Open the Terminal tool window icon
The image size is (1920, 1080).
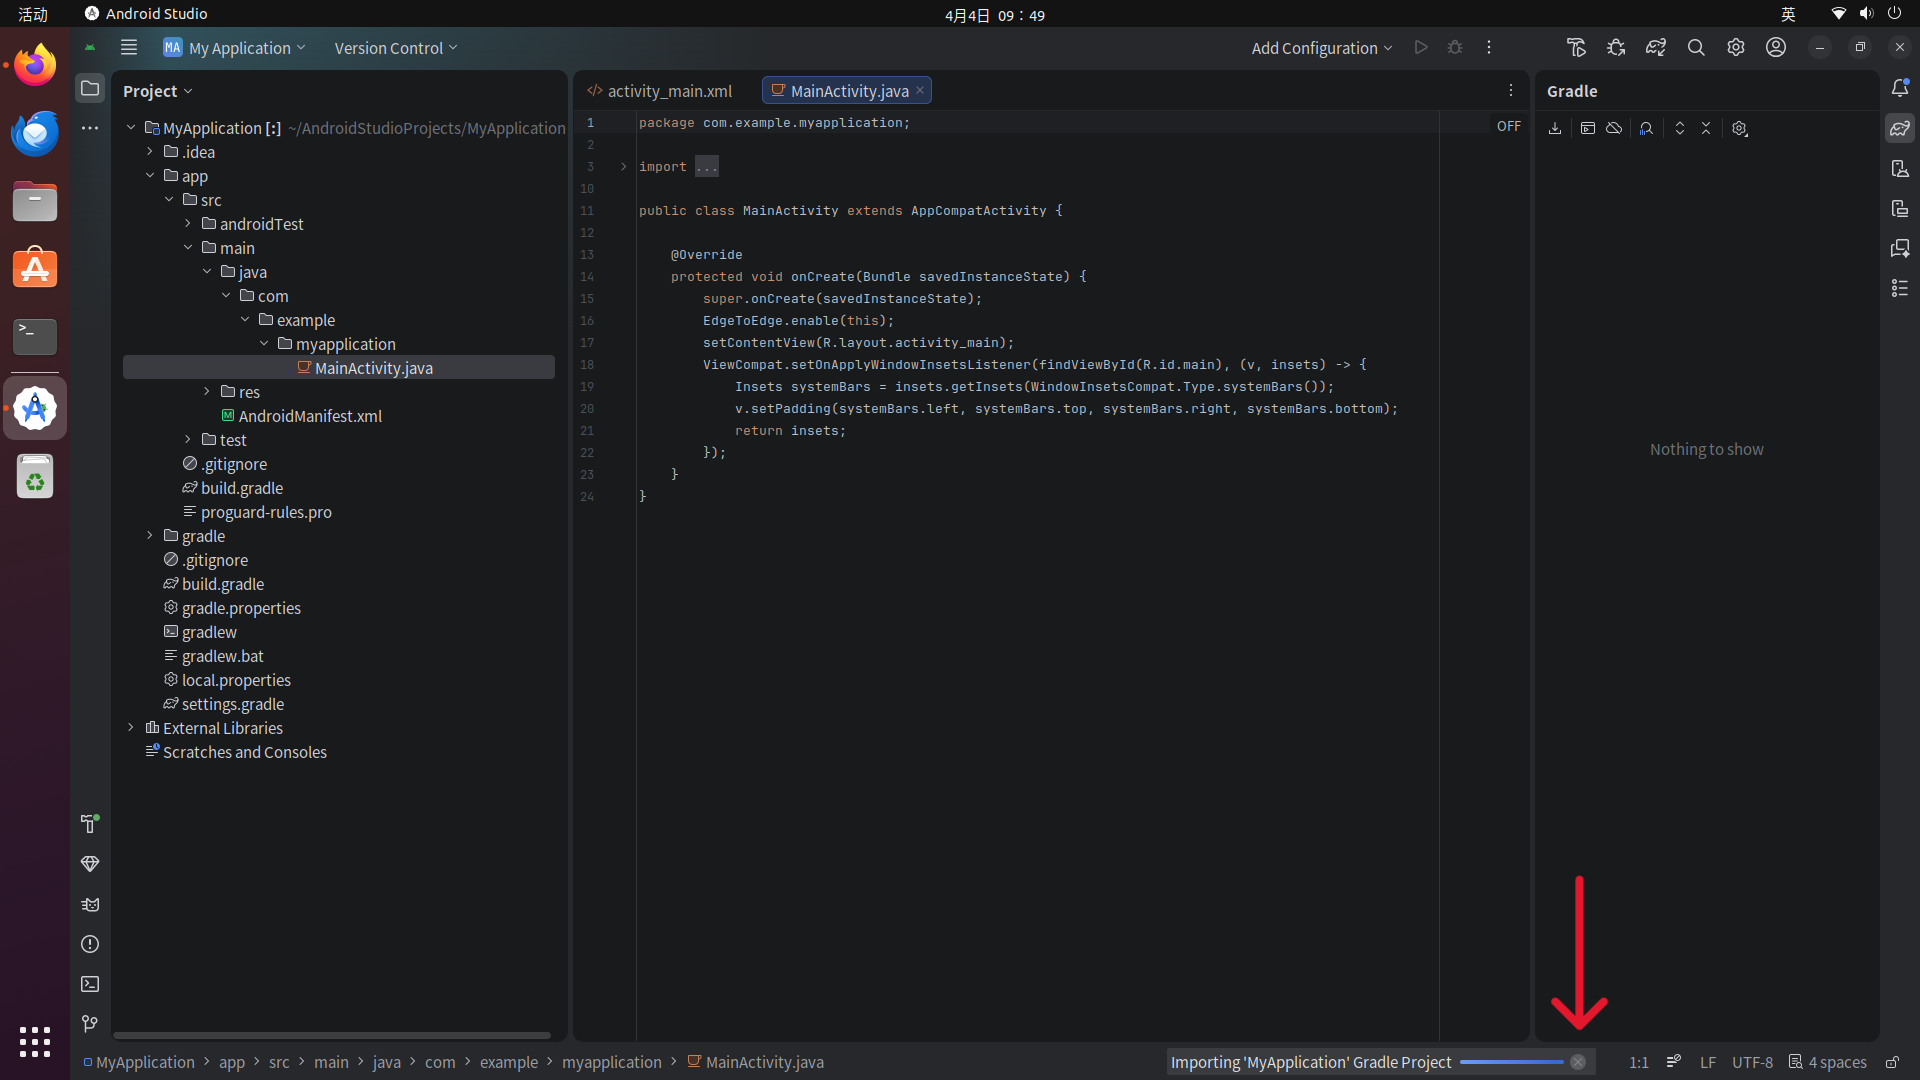(x=90, y=984)
